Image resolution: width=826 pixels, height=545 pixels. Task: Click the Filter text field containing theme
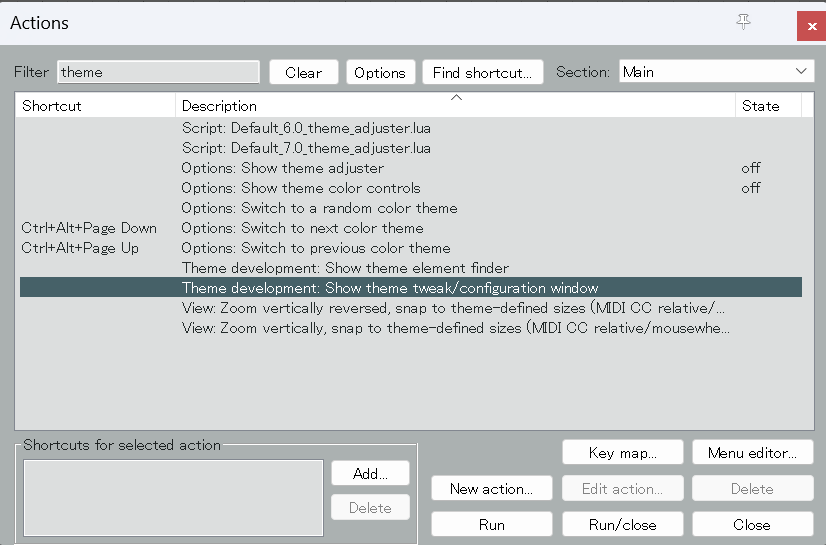pos(158,72)
